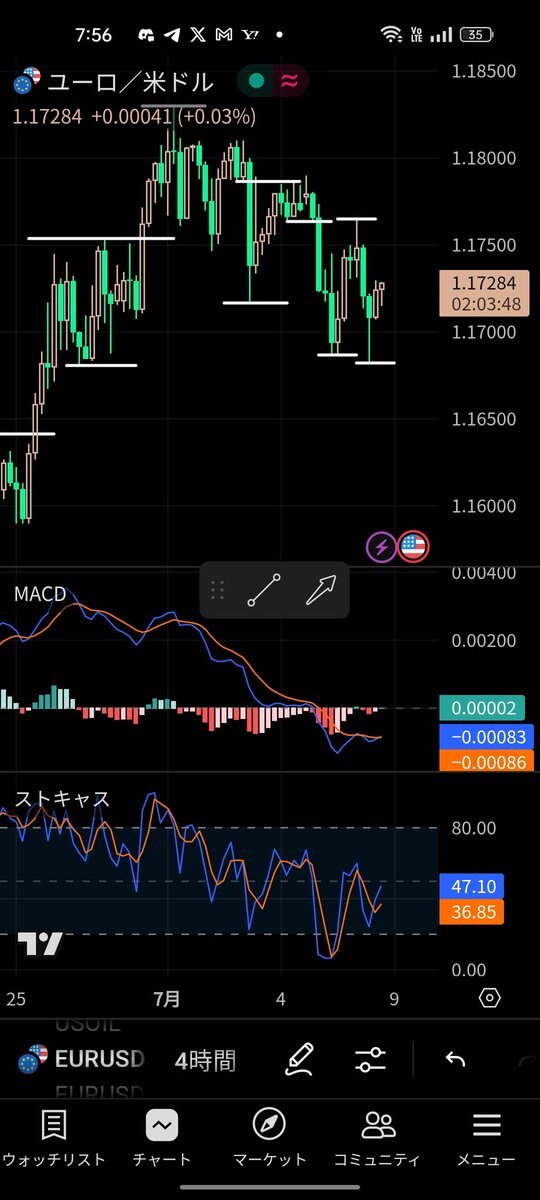Select the trend line drawing tool

pyautogui.click(x=264, y=591)
